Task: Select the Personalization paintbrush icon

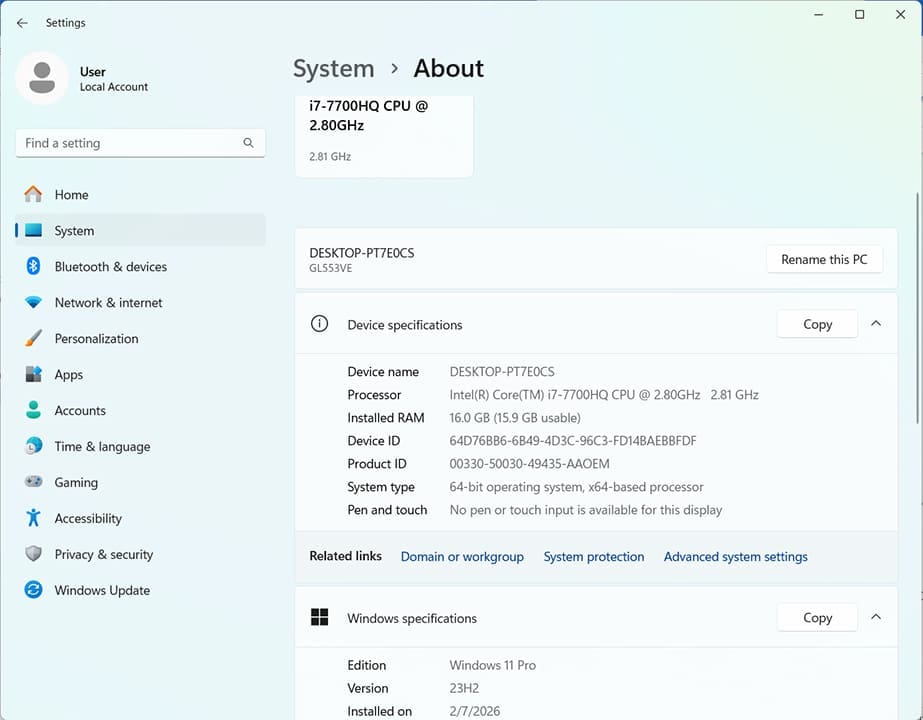Action: tap(34, 338)
